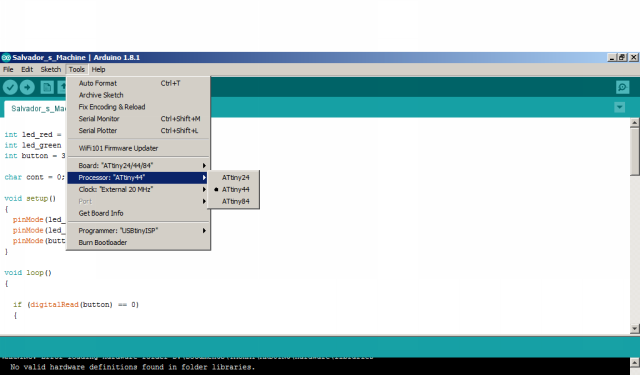
Task: Minimize the Arduino window
Action: click(x=611, y=58)
